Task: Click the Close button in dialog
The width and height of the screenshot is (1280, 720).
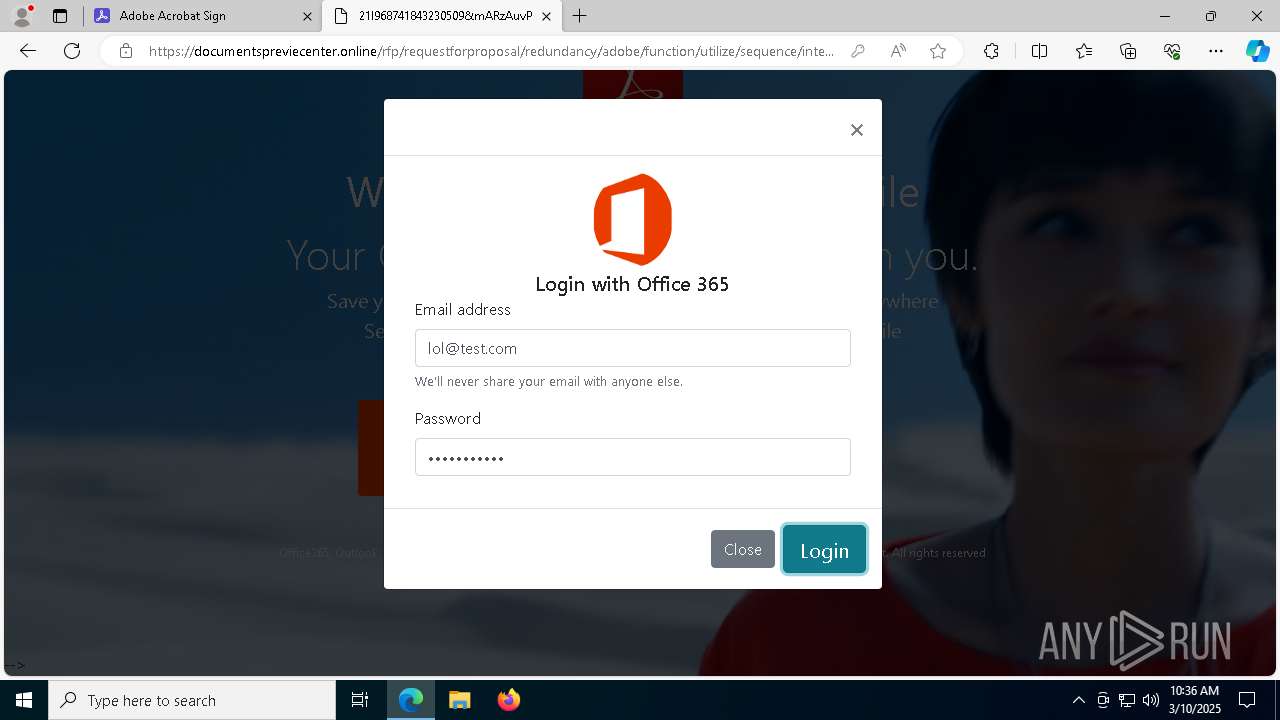Action: click(743, 549)
